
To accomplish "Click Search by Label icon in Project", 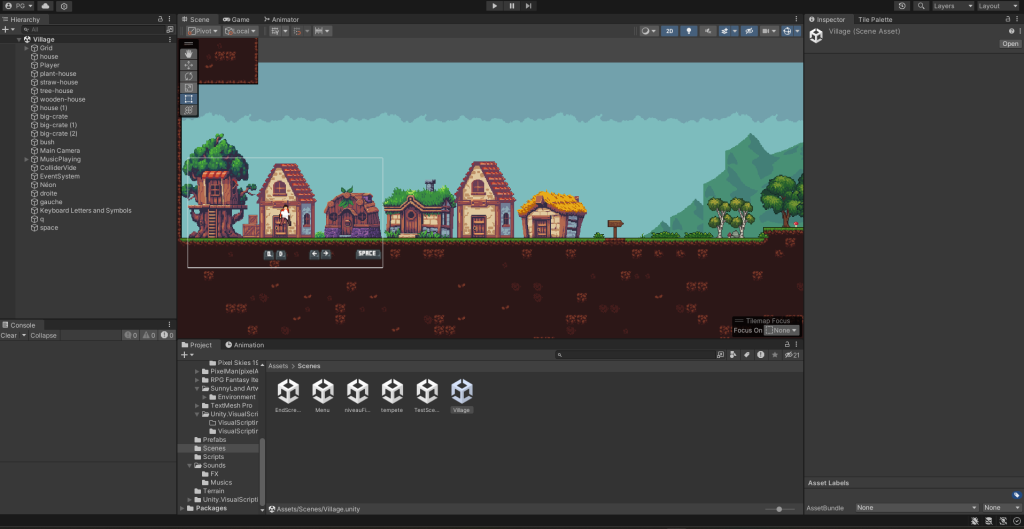I will point(746,355).
